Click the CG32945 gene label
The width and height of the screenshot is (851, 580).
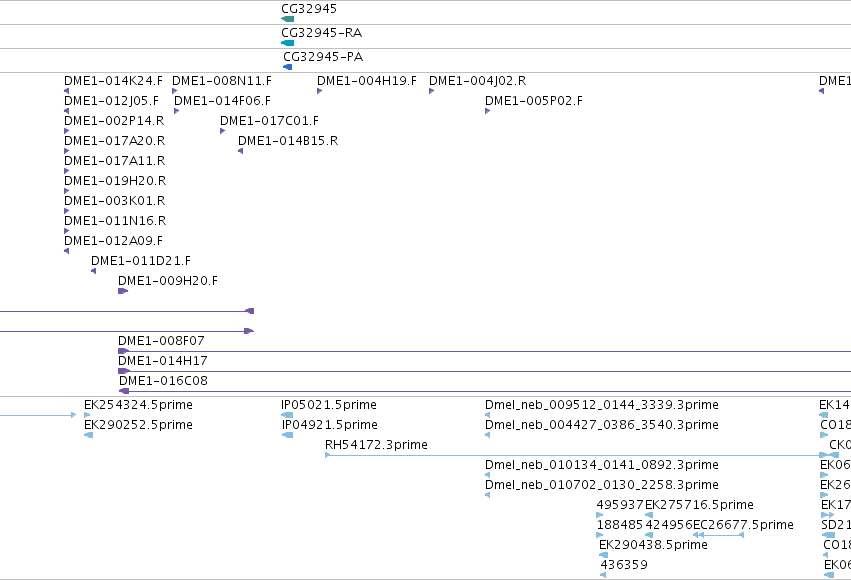(x=309, y=9)
